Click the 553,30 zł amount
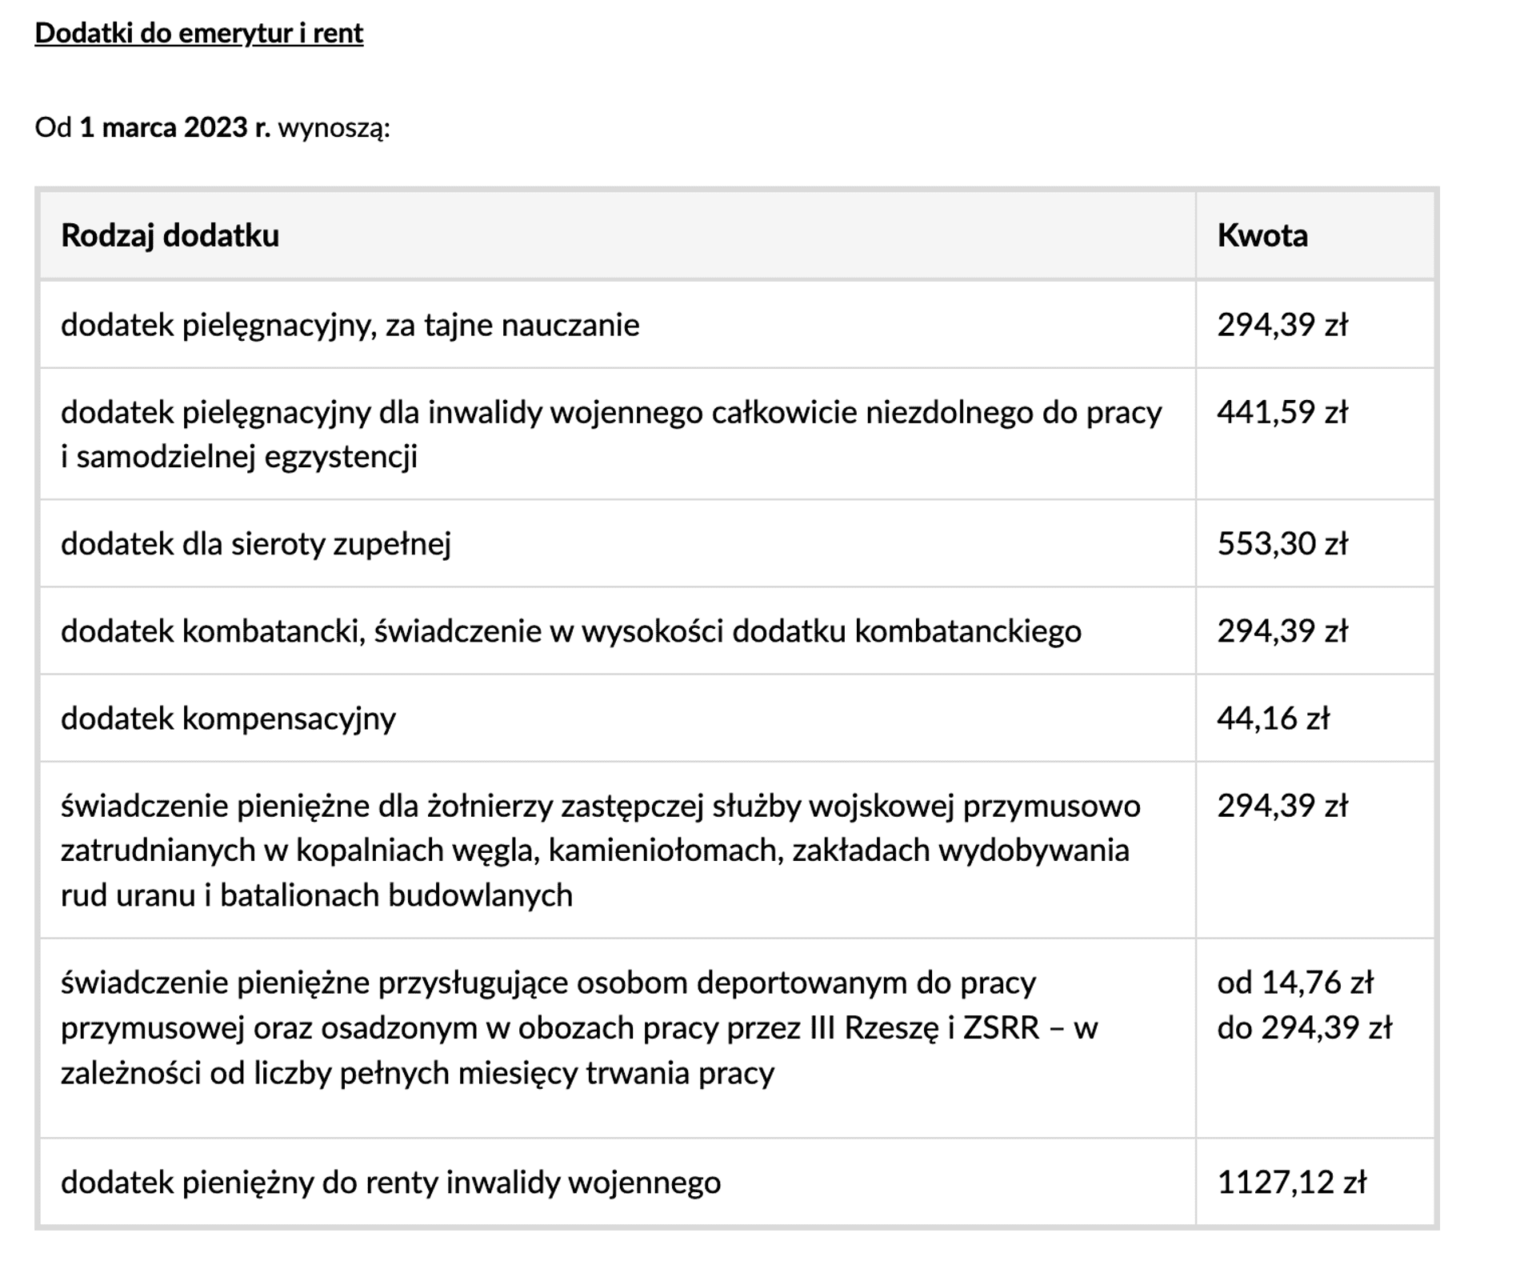This screenshot has height=1277, width=1536. coord(1282,544)
